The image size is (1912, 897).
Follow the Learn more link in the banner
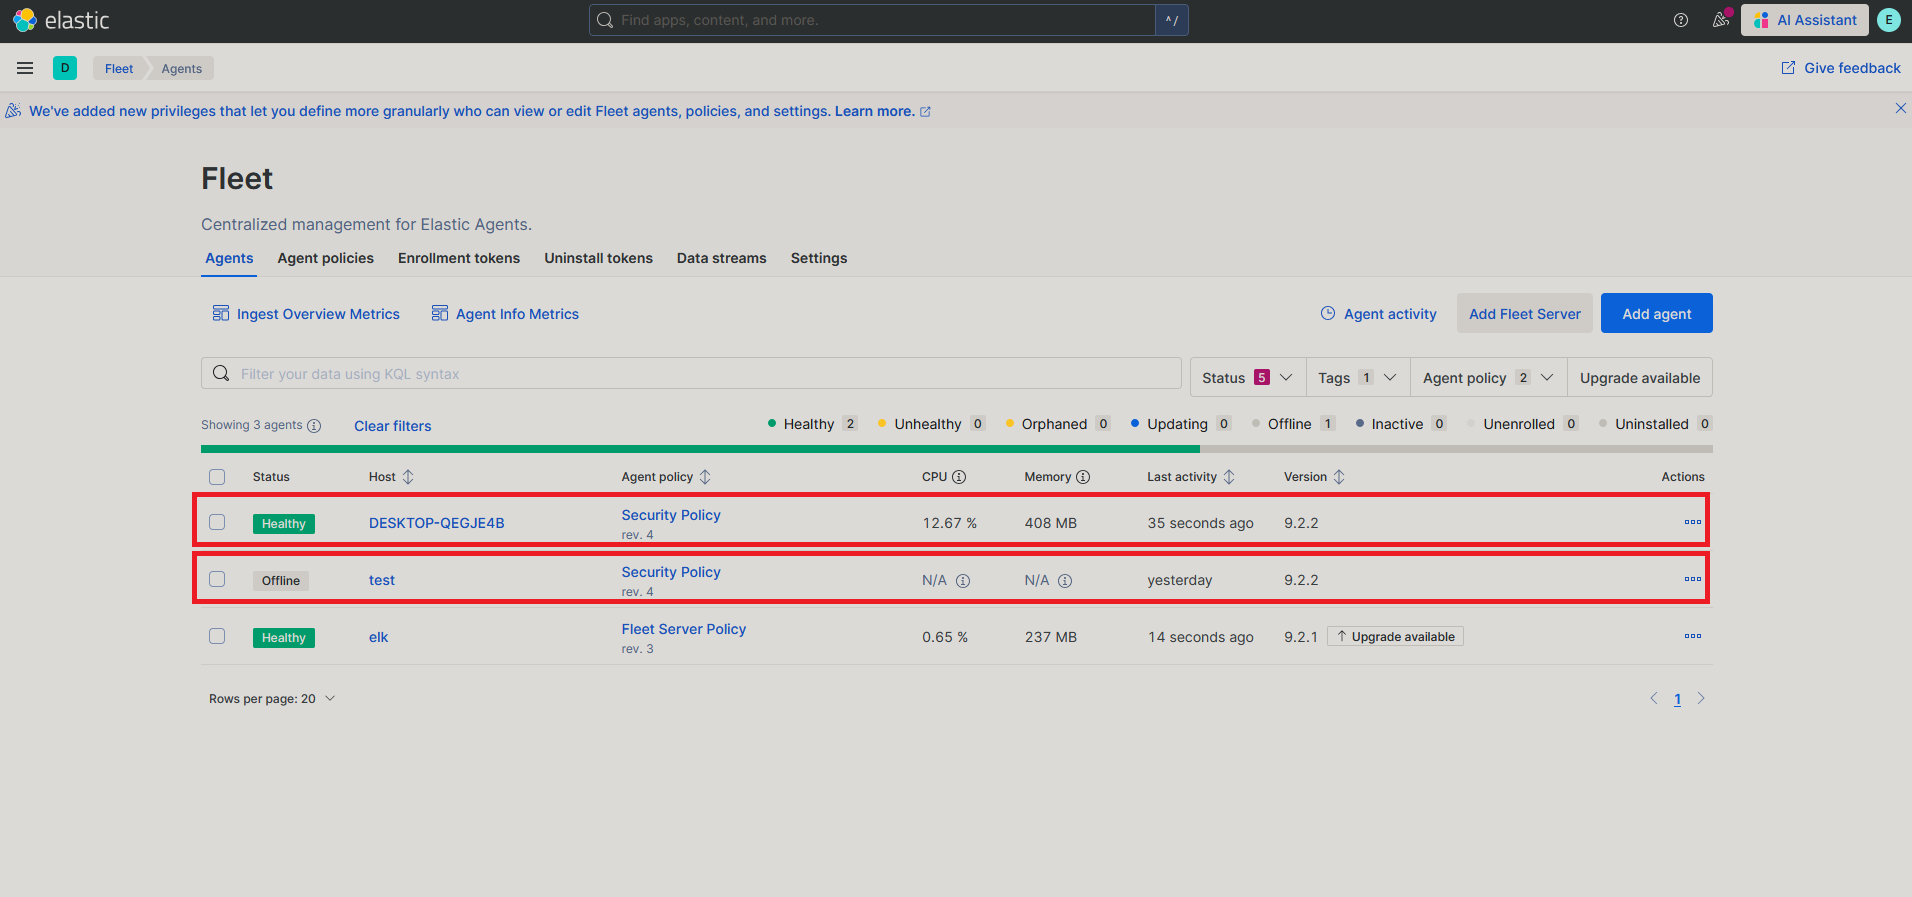[882, 111]
